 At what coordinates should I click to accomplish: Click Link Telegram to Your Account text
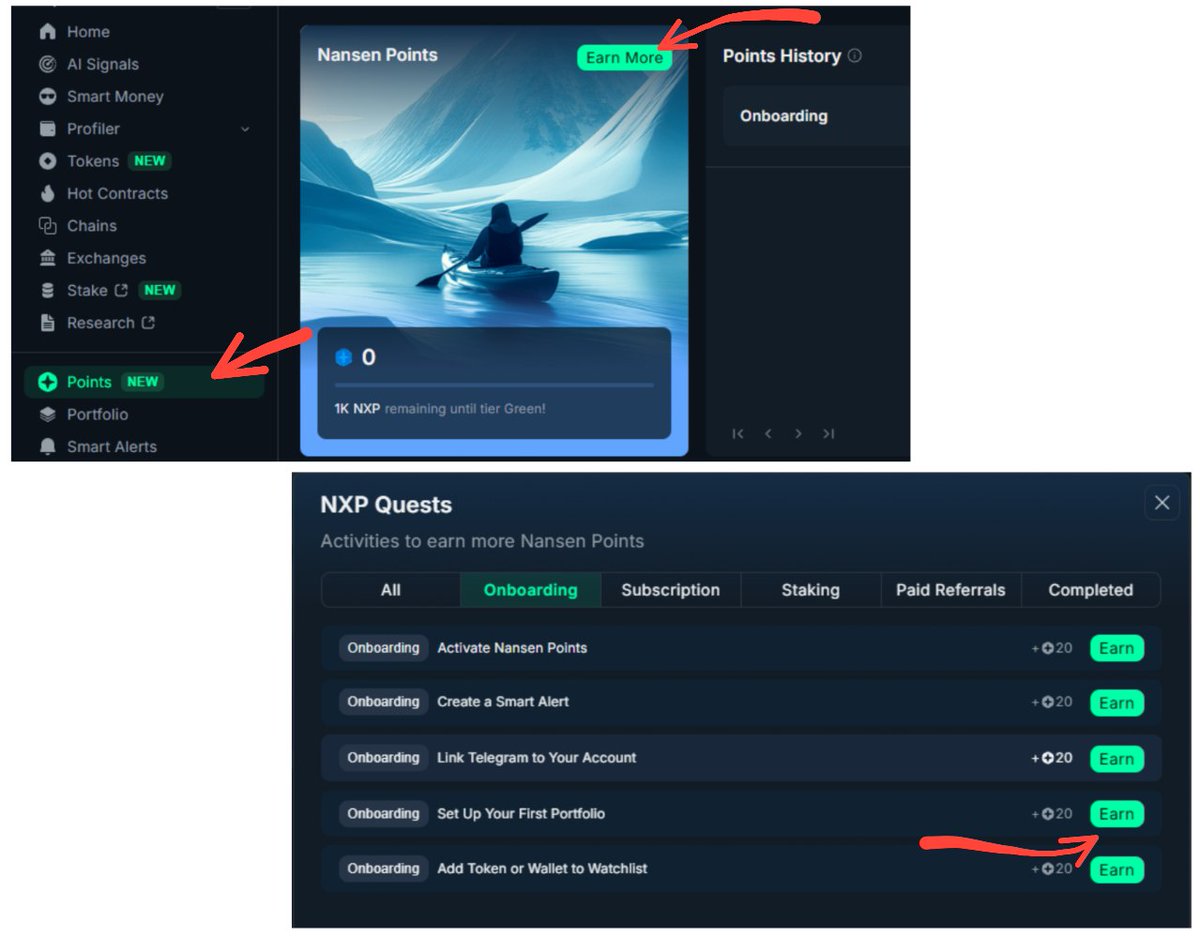point(537,758)
